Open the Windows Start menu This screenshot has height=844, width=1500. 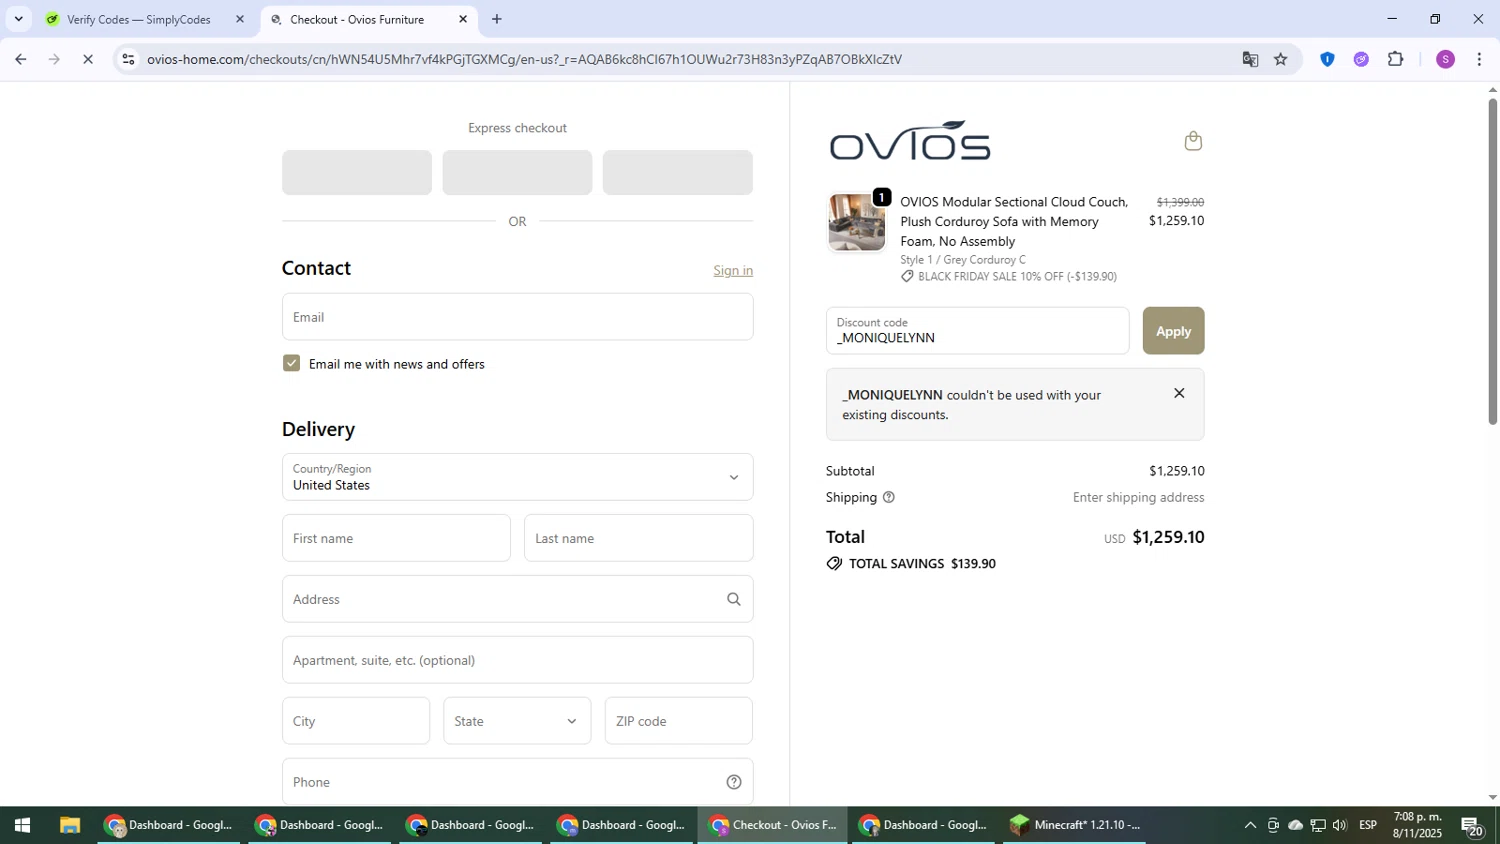pyautogui.click(x=22, y=825)
